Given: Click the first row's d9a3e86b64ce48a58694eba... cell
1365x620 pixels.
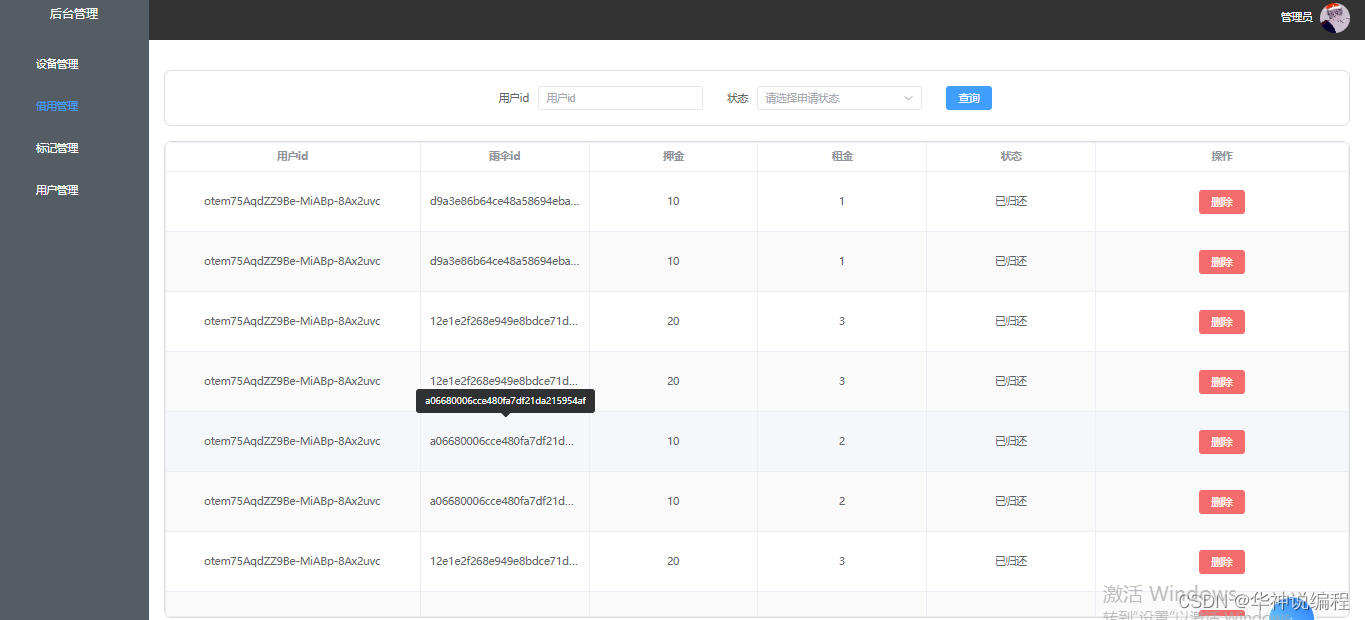Looking at the screenshot, I should tap(504, 201).
